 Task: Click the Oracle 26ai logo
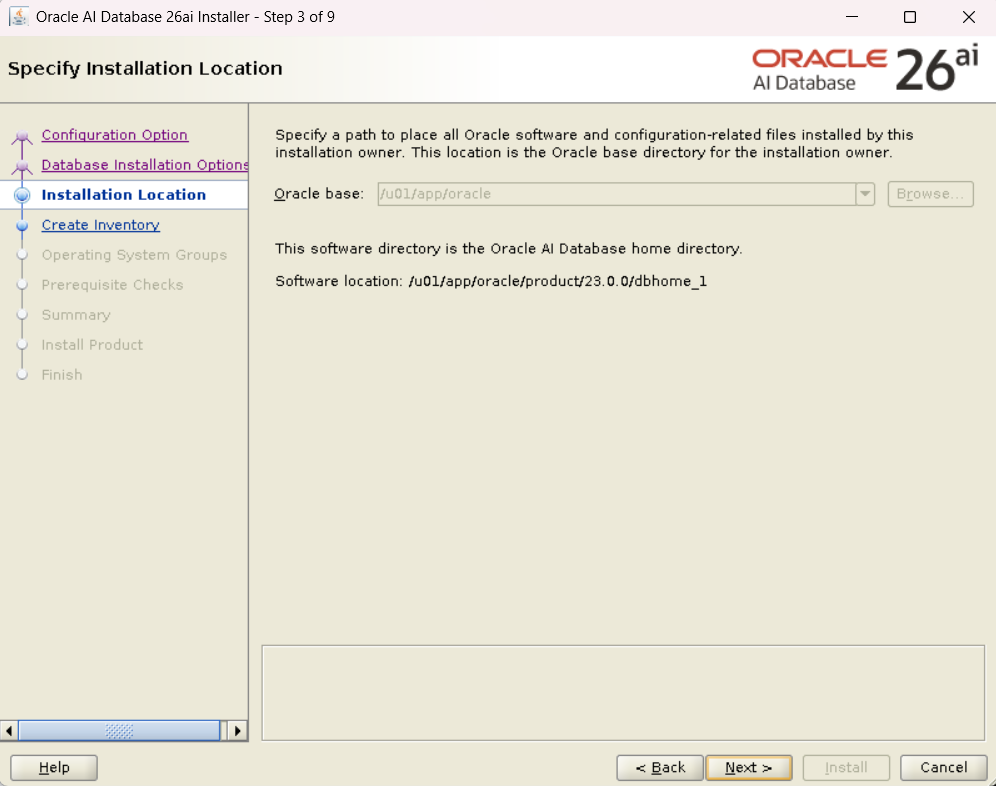pyautogui.click(x=865, y=69)
